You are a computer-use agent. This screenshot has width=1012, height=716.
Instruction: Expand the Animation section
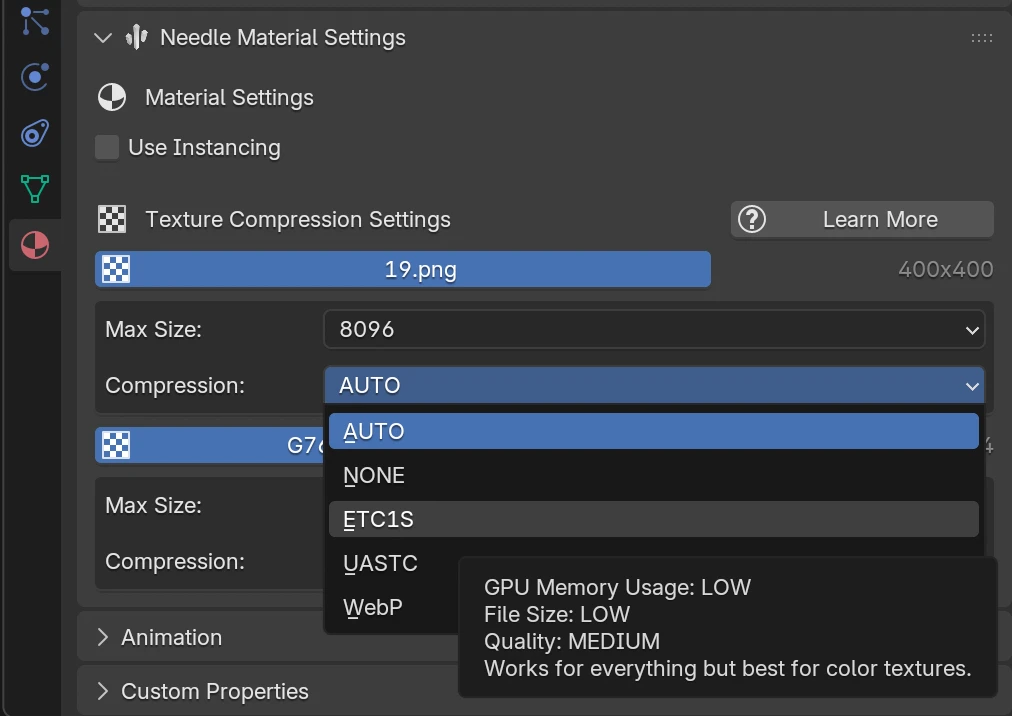pos(171,637)
